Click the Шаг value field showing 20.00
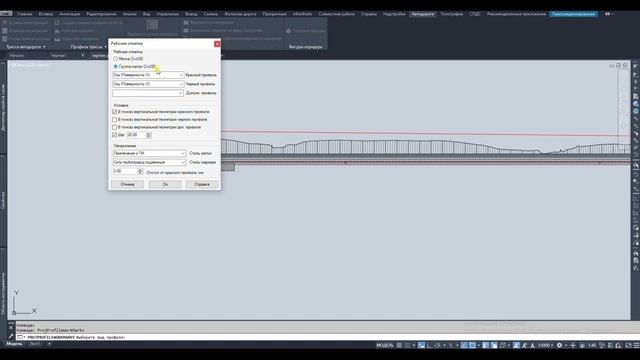Screen dimensions: 640x360 pos(136,135)
